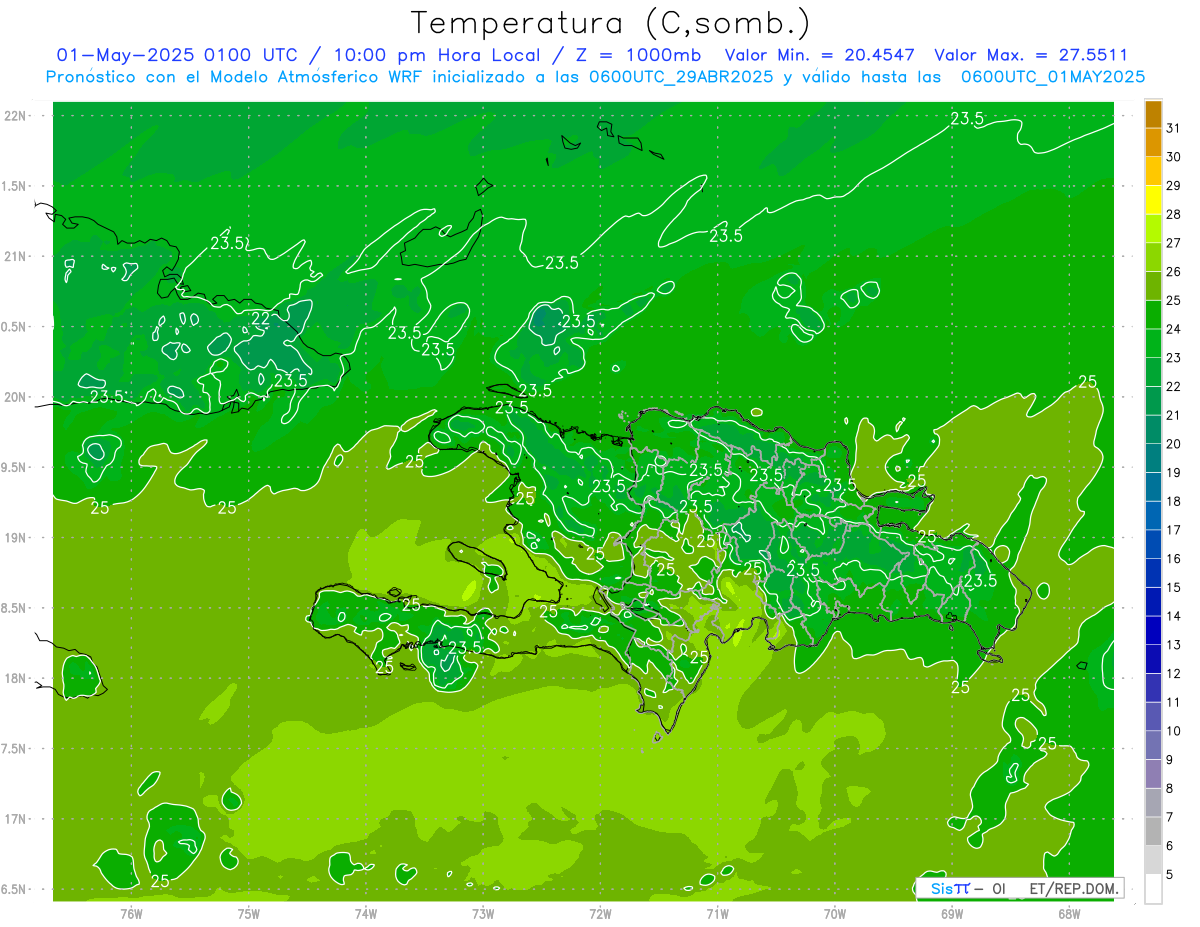The width and height of the screenshot is (1200, 927).
Task: Click the map title "Temperatura (C,somb.)"
Action: pos(610,23)
